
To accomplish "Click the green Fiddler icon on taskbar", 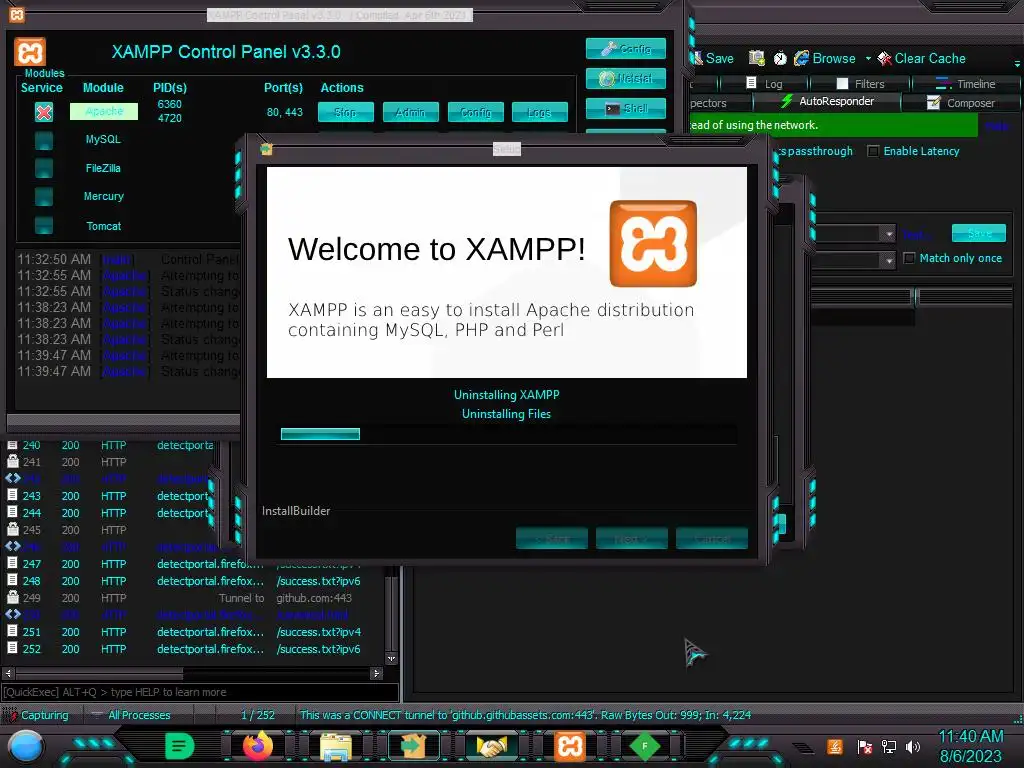I will 645,746.
